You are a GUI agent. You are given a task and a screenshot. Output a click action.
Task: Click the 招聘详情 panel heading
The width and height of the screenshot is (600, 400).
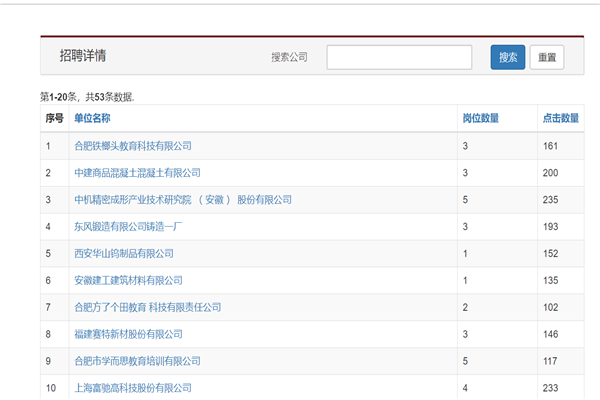tap(82, 57)
